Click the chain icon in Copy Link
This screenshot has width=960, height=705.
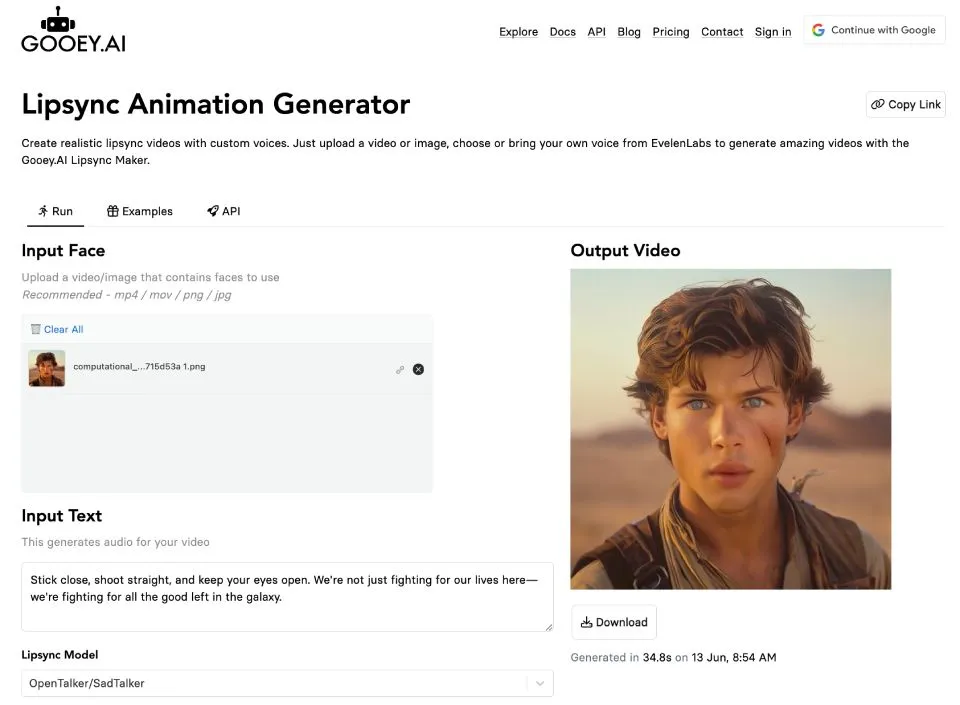878,104
